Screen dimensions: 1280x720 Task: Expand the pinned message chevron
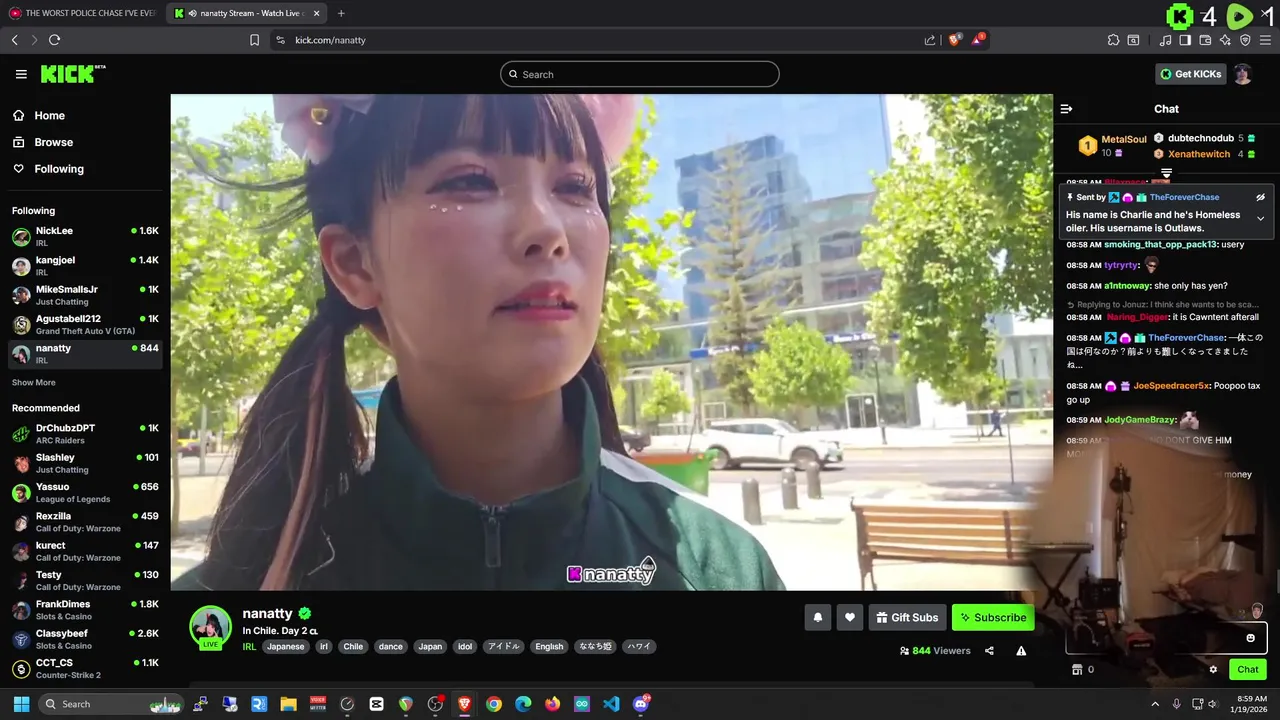(x=1260, y=218)
